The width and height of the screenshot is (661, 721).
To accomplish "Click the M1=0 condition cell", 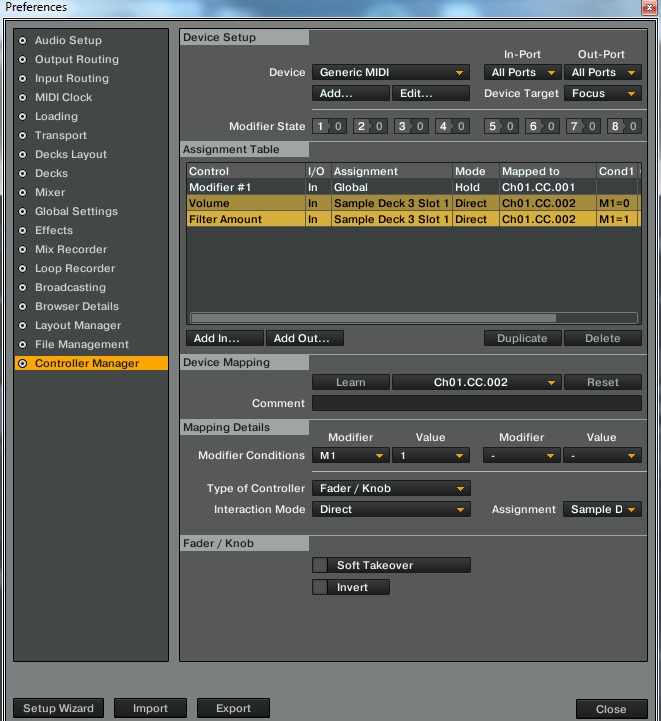I will click(x=616, y=203).
